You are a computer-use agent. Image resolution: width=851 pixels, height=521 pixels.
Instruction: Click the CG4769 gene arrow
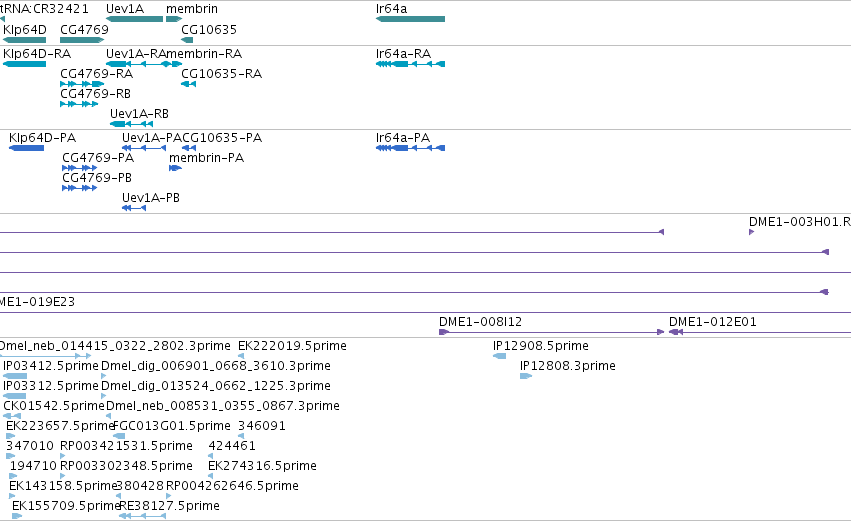pos(82,40)
